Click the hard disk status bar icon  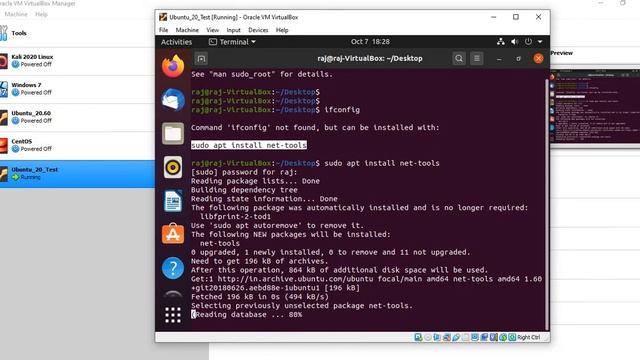tap(418, 337)
